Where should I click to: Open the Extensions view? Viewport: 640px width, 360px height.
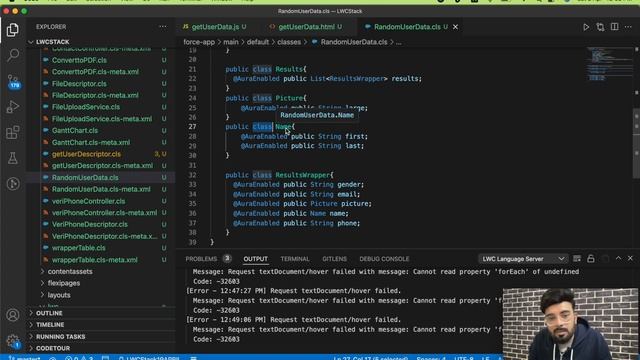click(x=13, y=132)
